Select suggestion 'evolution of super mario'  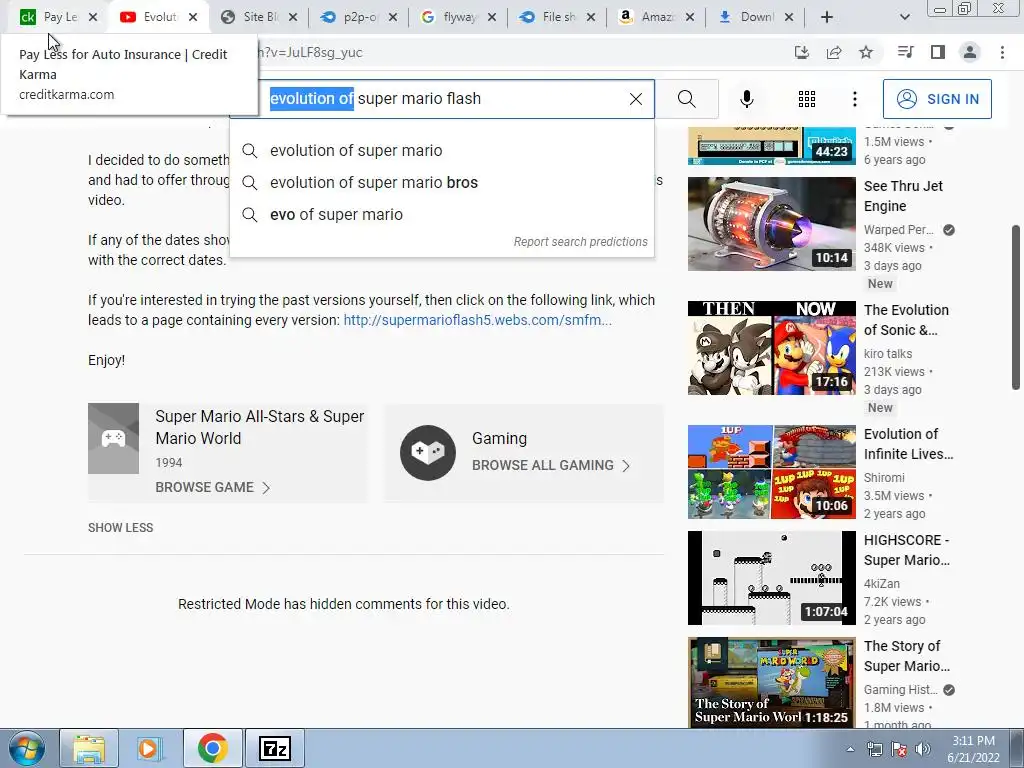pyautogui.click(x=442, y=150)
